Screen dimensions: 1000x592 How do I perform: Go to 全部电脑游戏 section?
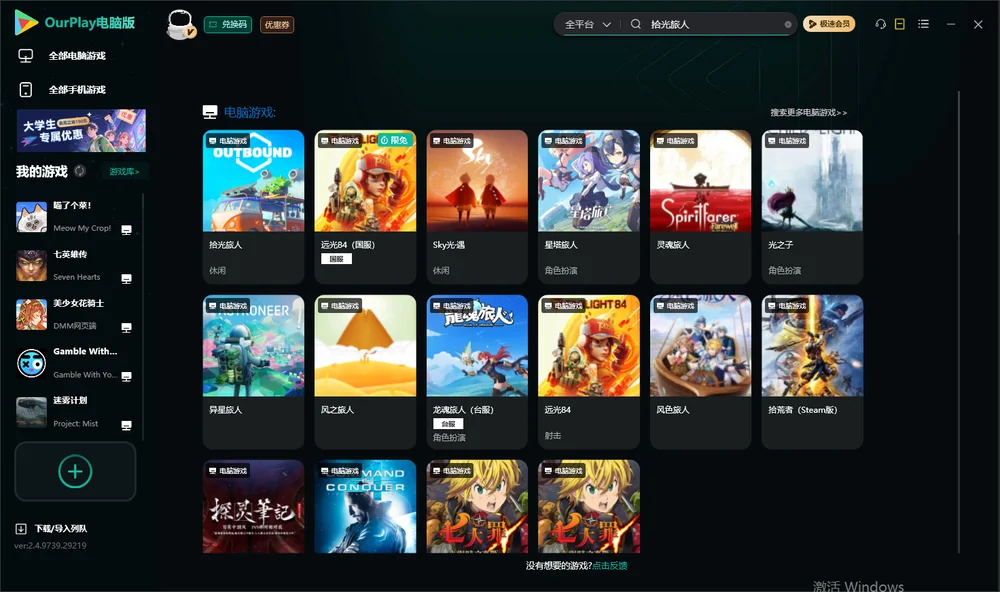tap(77, 56)
